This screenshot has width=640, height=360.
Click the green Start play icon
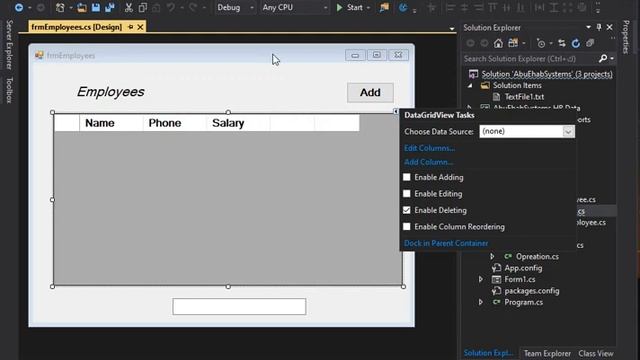click(x=339, y=7)
